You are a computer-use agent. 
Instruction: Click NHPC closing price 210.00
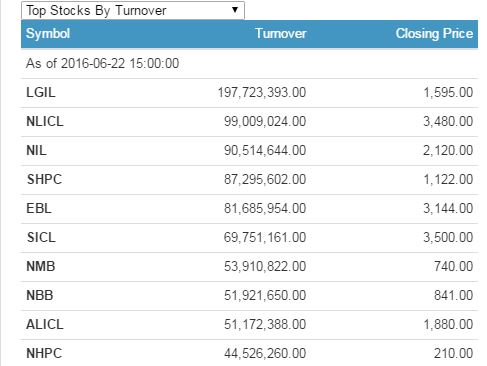coord(453,353)
